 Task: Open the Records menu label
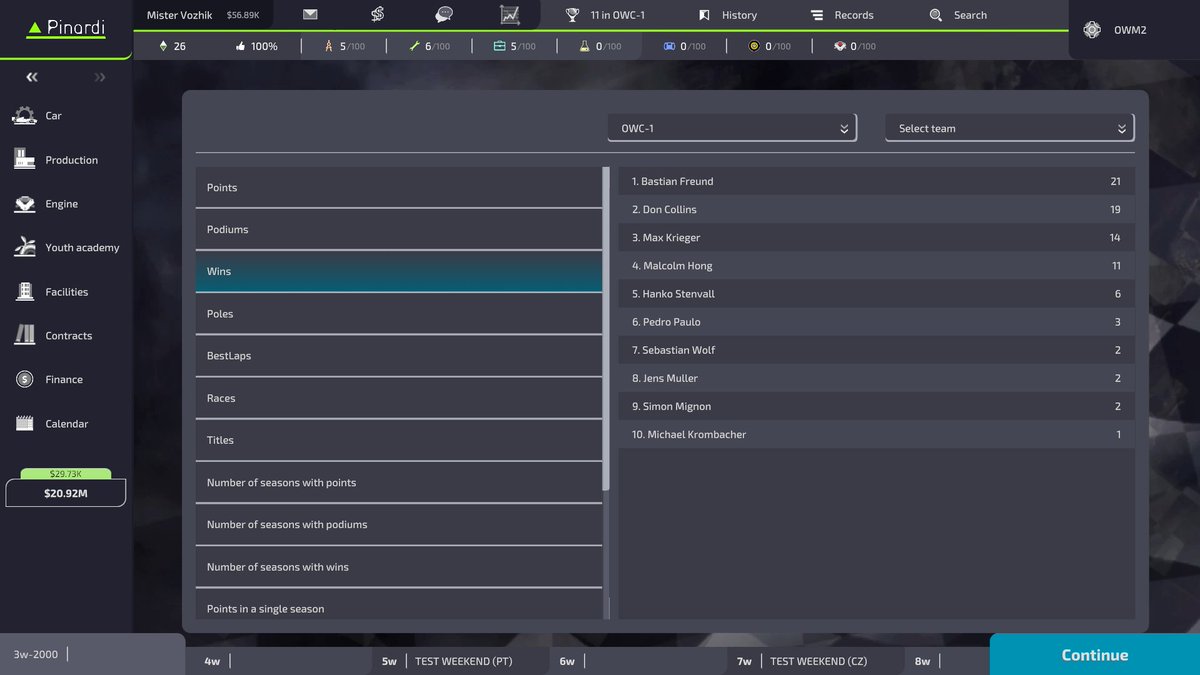(854, 15)
